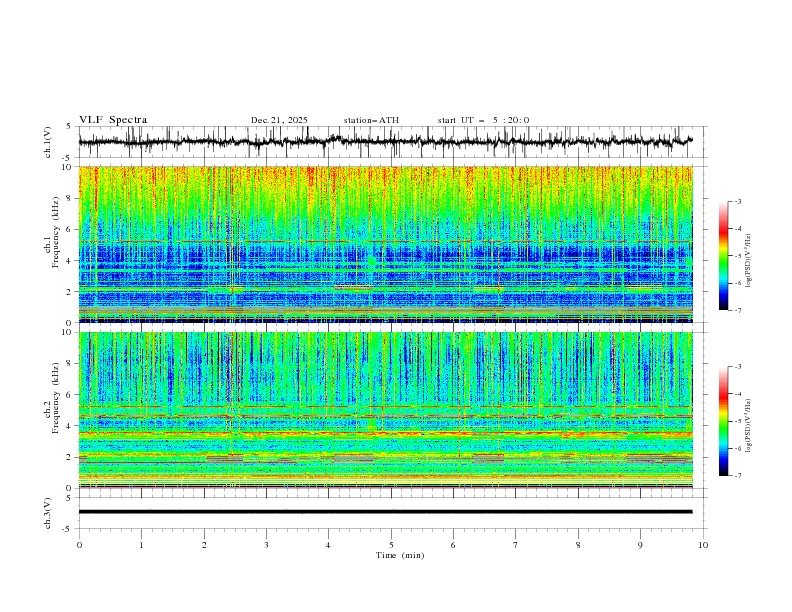
Task: Click the ch.2 Frequency (kHz) axis label
Action: (x=52, y=398)
